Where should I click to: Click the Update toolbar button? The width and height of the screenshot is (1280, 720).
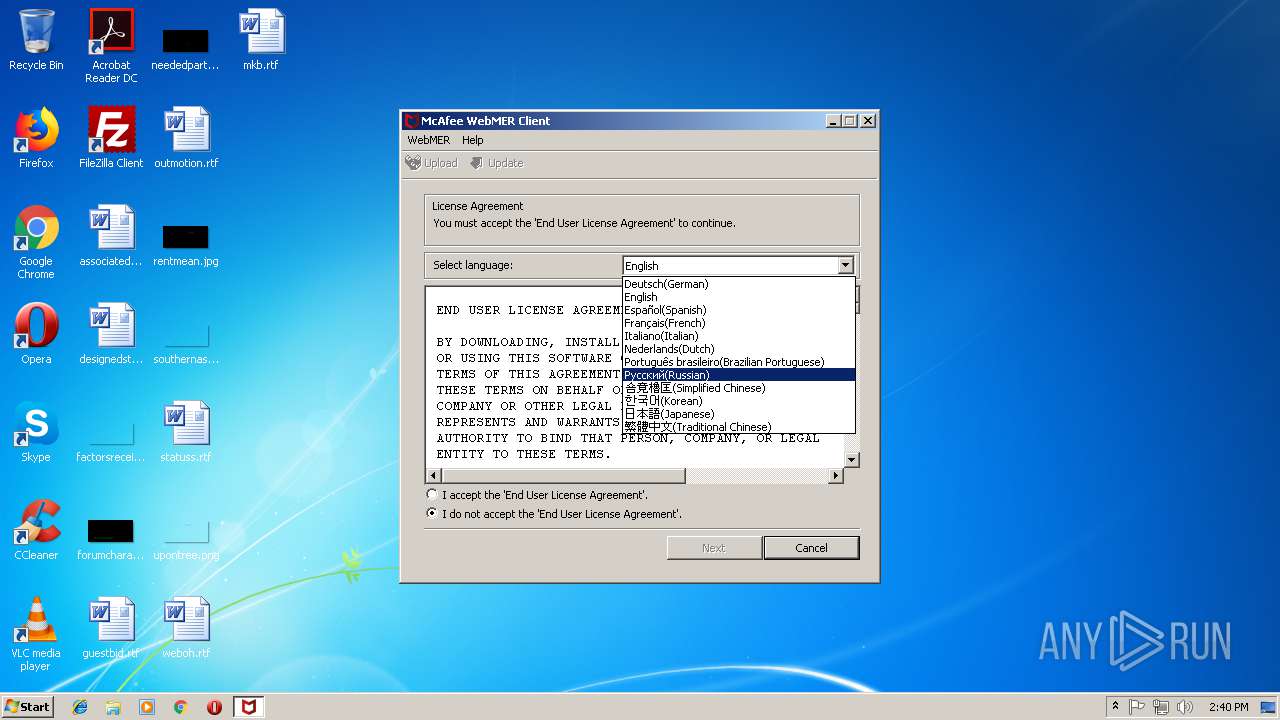click(x=496, y=163)
